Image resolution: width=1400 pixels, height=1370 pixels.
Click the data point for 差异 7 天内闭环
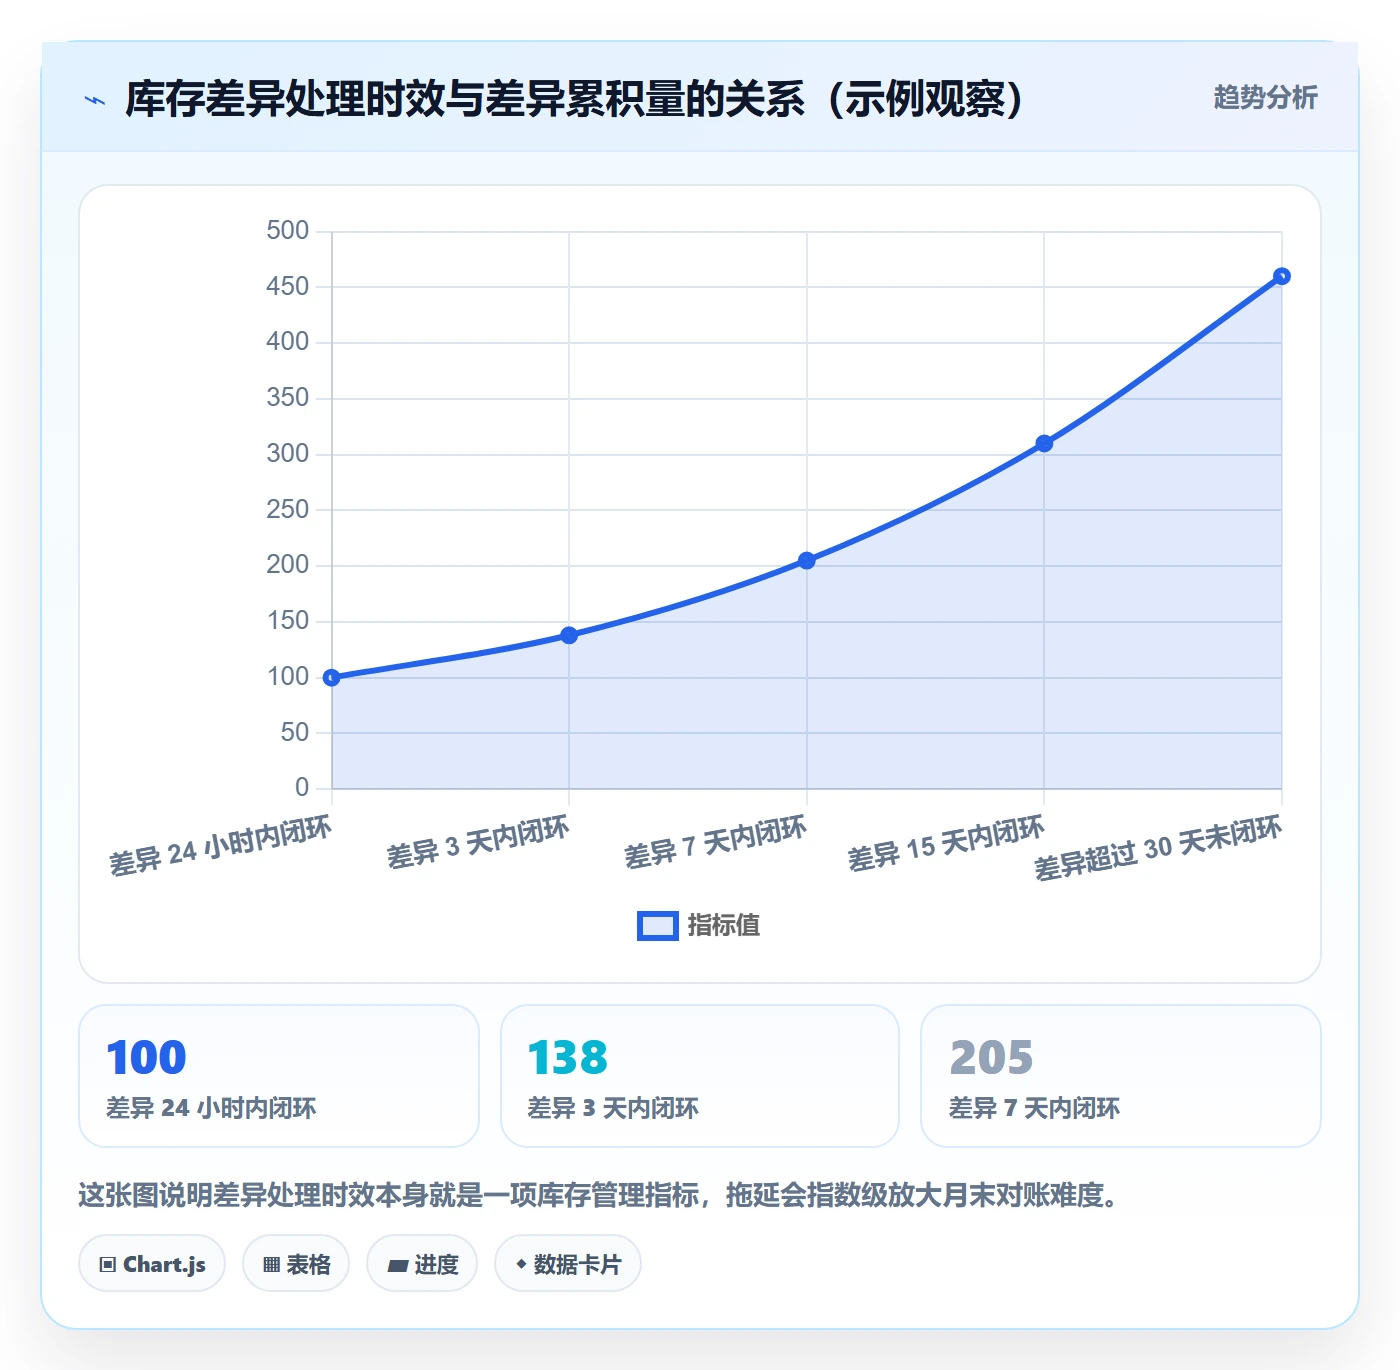pos(807,561)
